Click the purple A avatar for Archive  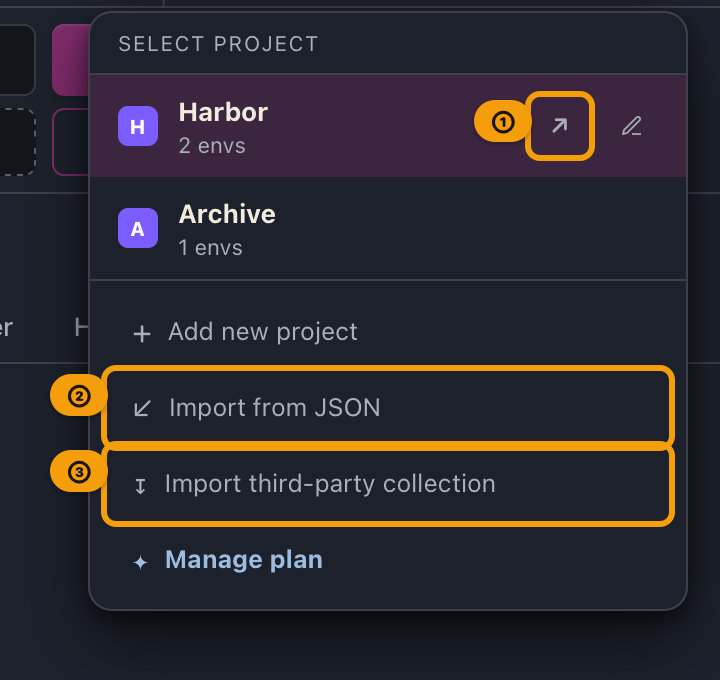pyautogui.click(x=138, y=228)
